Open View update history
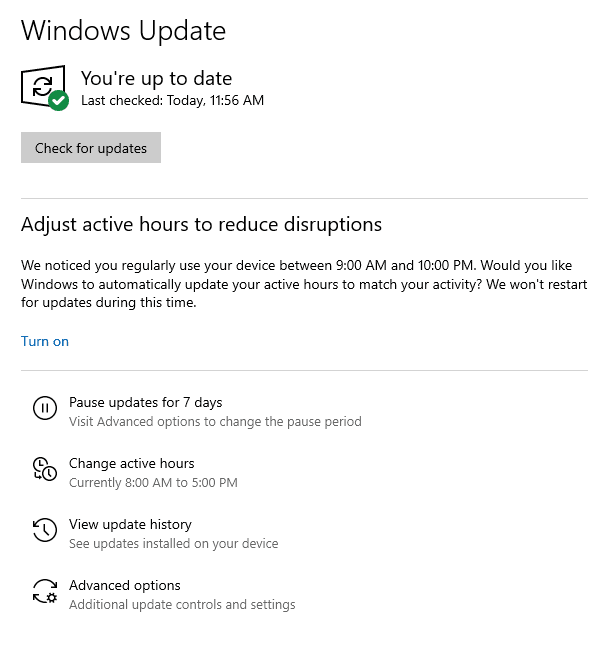Viewport: 600px width, 655px height. click(130, 524)
